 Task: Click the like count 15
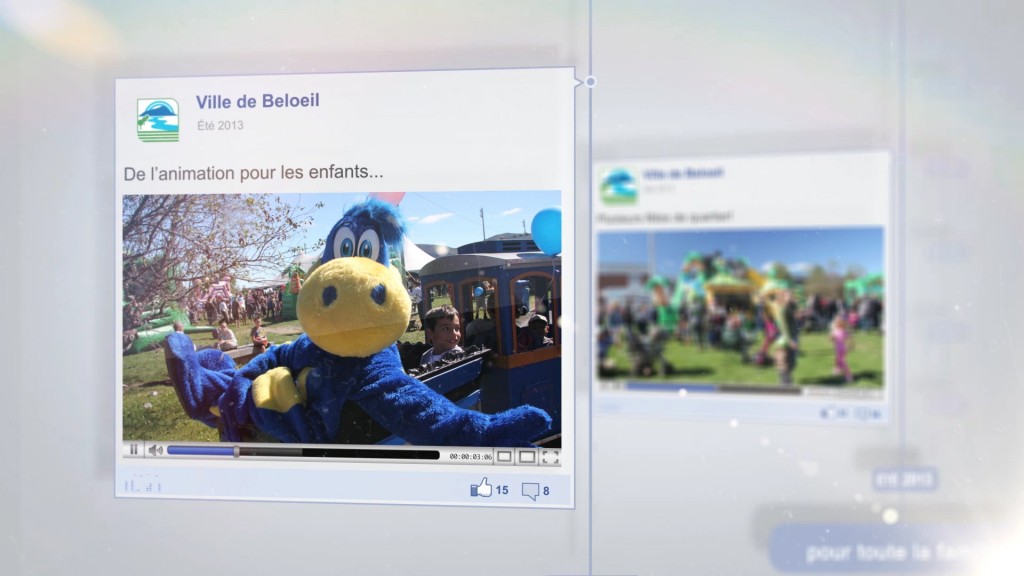tap(502, 490)
